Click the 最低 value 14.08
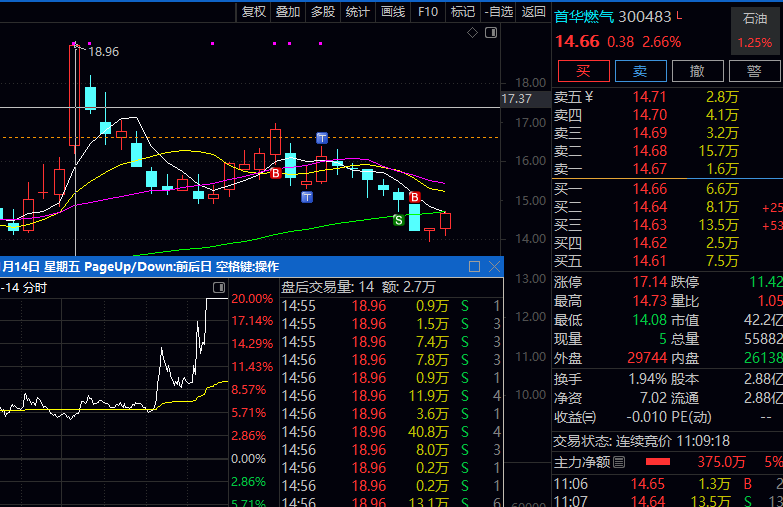 pyautogui.click(x=650, y=320)
